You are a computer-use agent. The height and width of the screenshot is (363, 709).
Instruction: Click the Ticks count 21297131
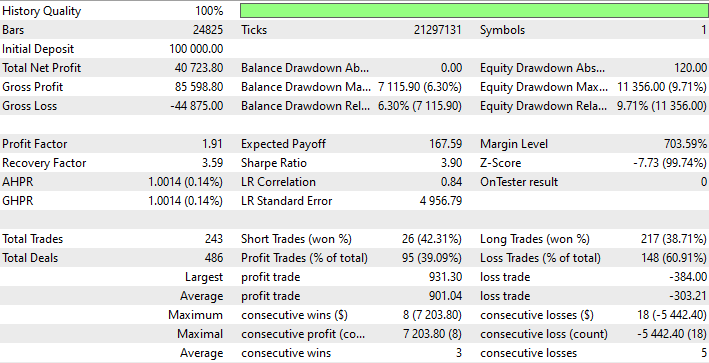438,30
